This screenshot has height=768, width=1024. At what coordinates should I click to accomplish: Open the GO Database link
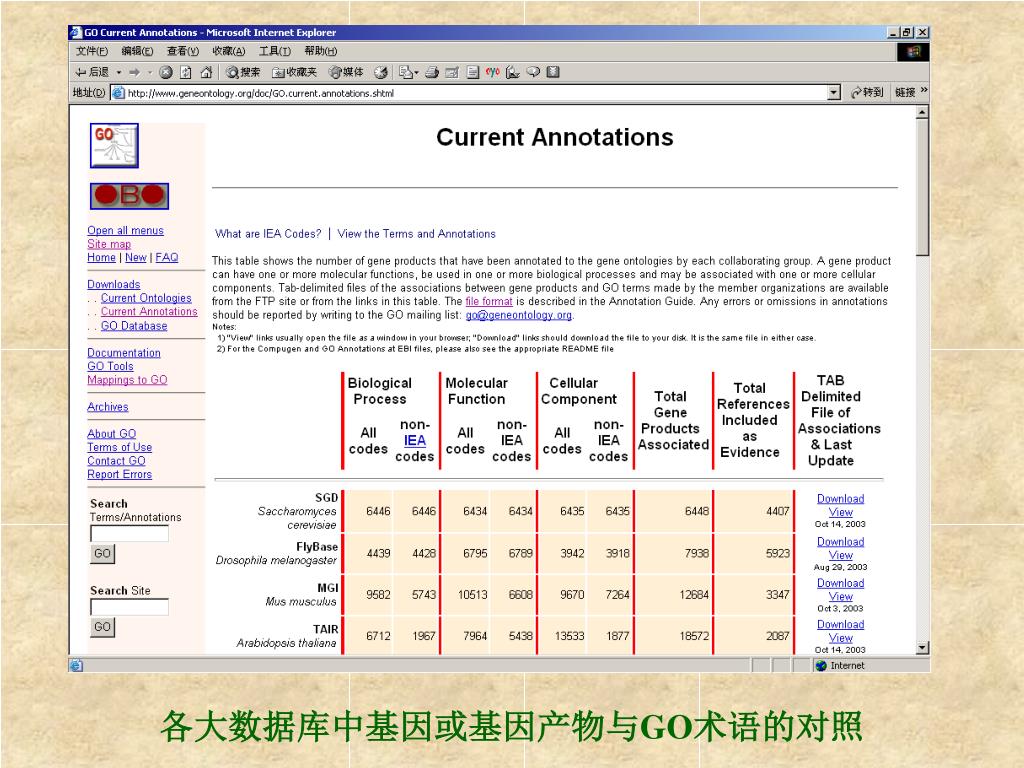(x=134, y=326)
